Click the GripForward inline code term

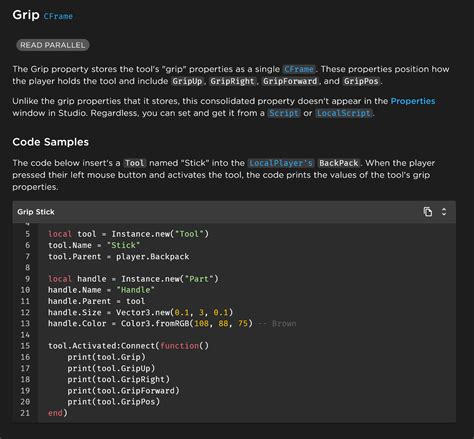(290, 81)
